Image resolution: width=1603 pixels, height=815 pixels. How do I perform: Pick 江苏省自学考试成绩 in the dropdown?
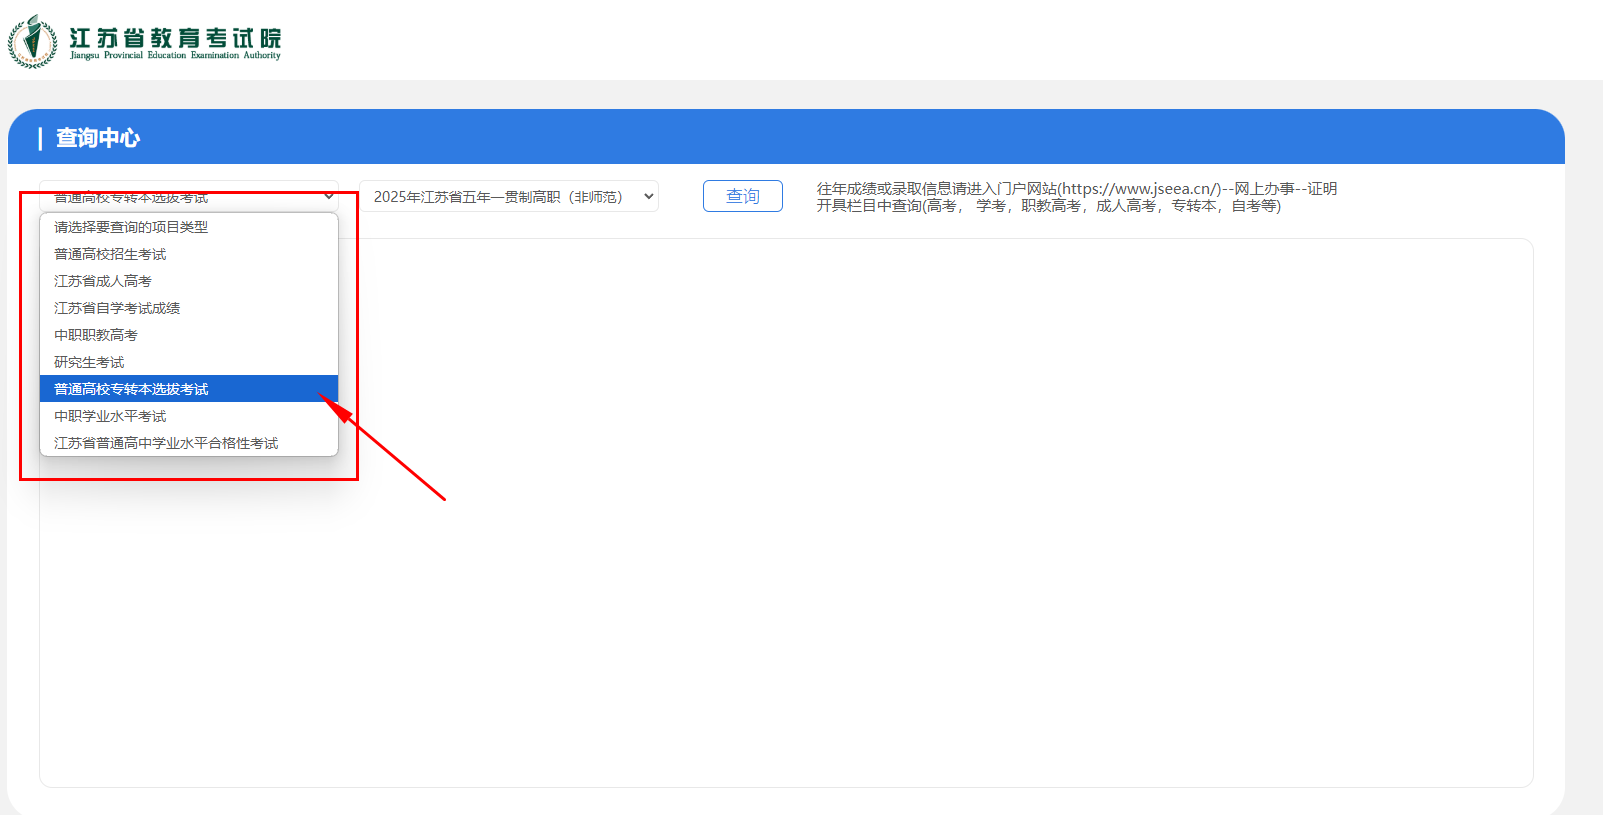click(117, 308)
